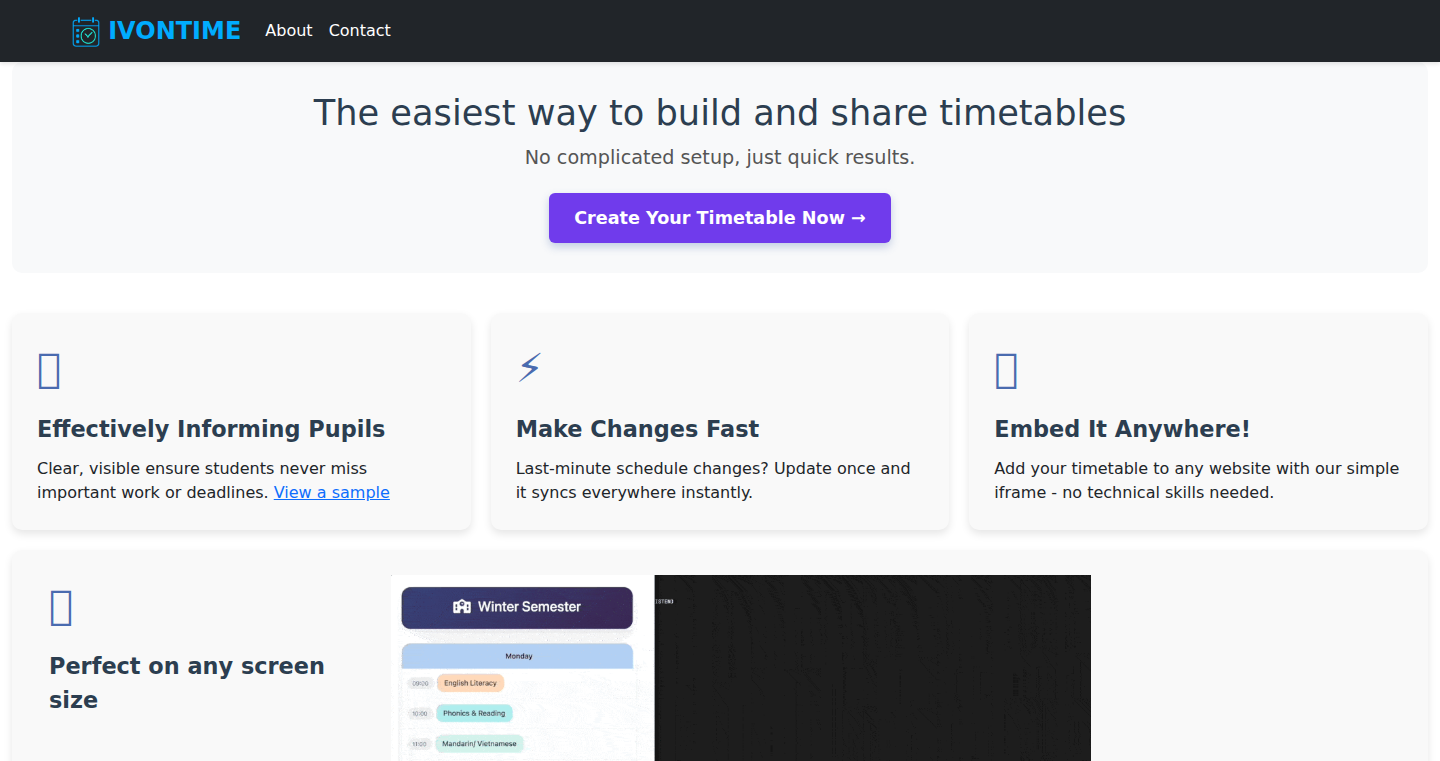Click the lightning bolt icon in Make Changes Fast
1440x761 pixels.
[529, 368]
